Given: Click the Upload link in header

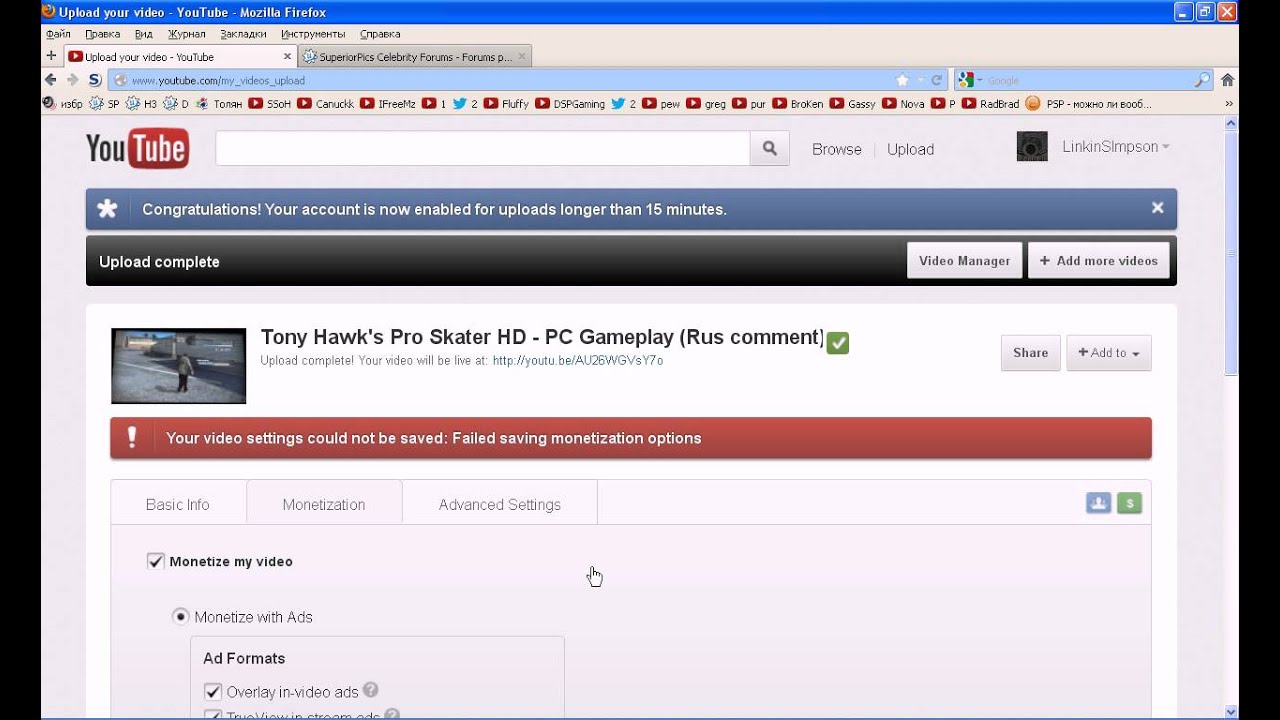Looking at the screenshot, I should click(911, 149).
